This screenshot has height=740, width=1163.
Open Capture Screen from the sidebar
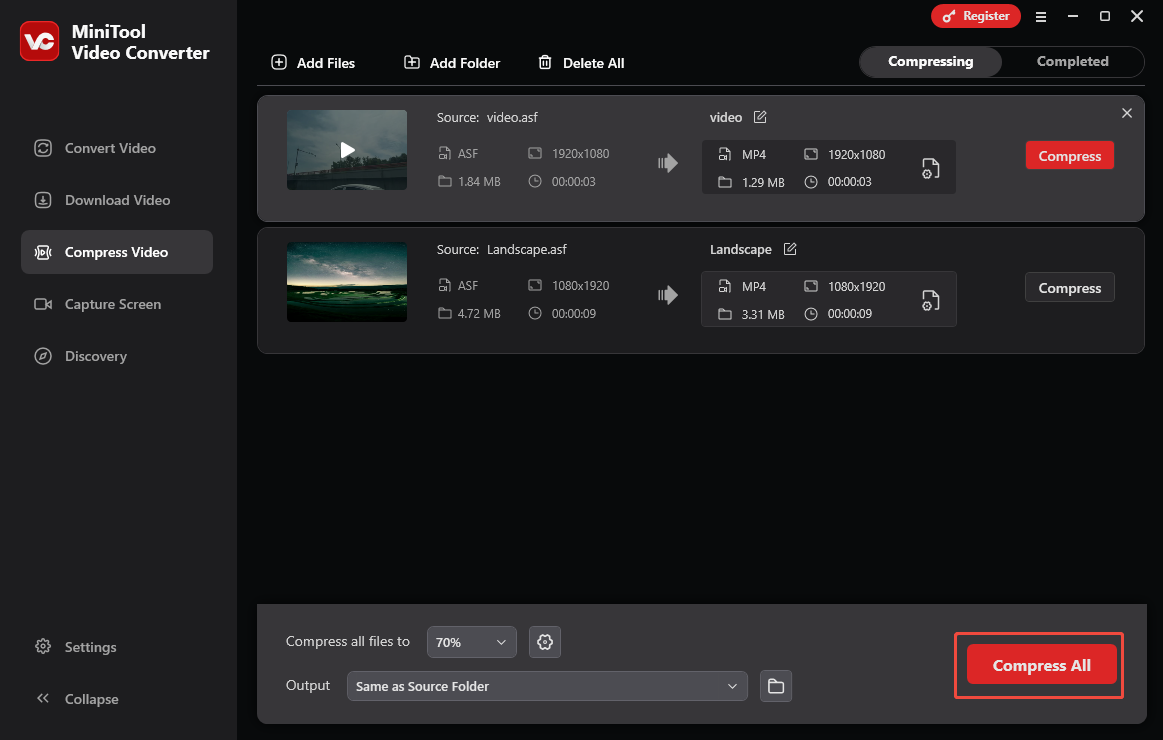click(x=114, y=304)
